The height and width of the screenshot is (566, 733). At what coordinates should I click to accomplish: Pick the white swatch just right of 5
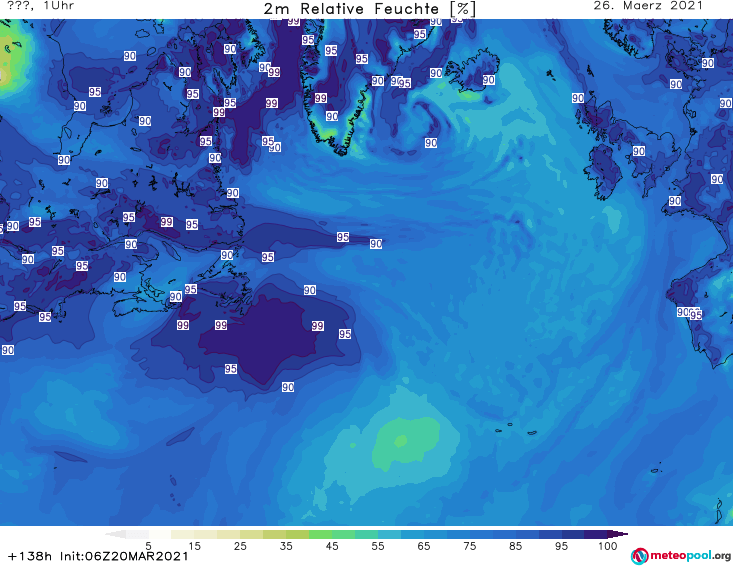pos(160,534)
